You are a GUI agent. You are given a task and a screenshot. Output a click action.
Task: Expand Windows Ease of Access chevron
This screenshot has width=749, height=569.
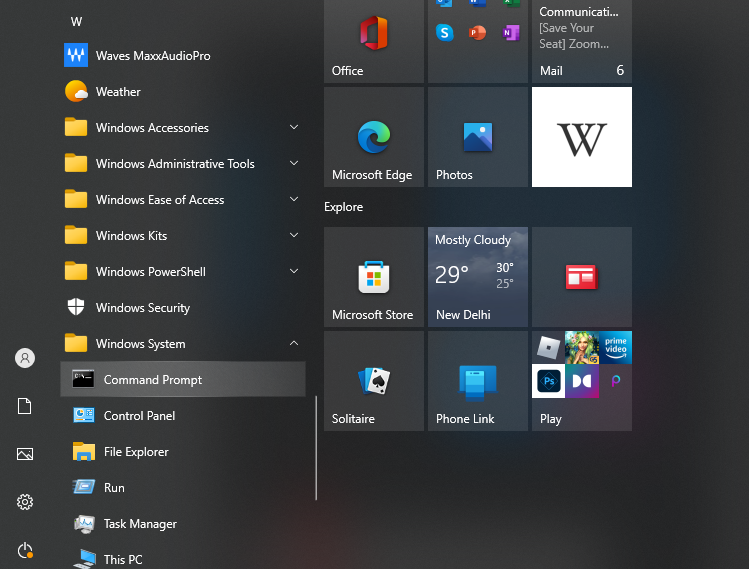pos(294,199)
